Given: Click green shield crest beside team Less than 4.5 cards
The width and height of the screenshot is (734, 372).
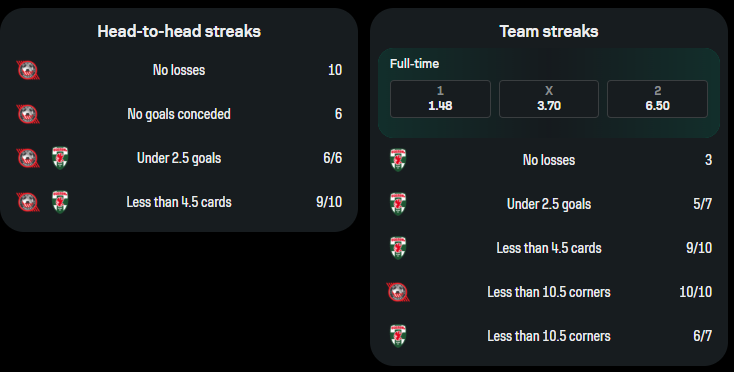Looking at the screenshot, I should point(398,248).
